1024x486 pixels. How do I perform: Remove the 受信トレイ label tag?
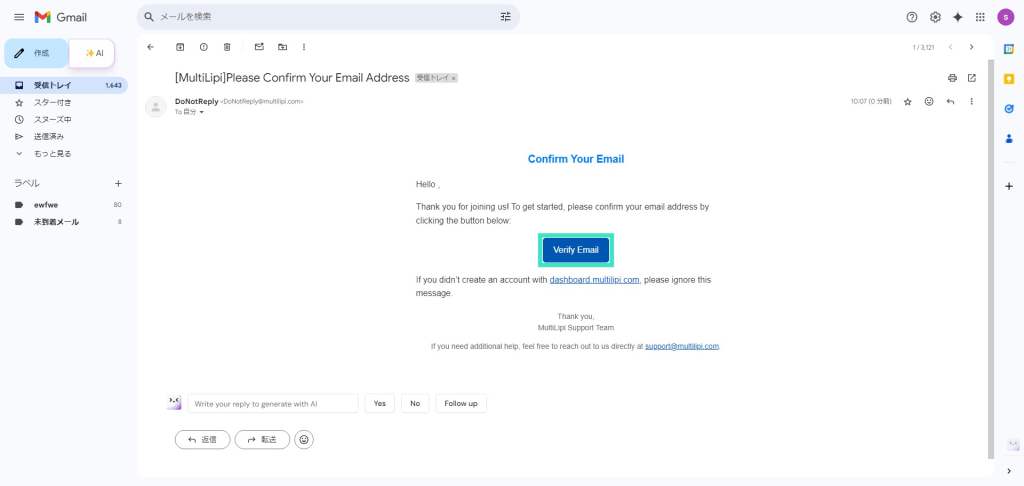coord(453,78)
